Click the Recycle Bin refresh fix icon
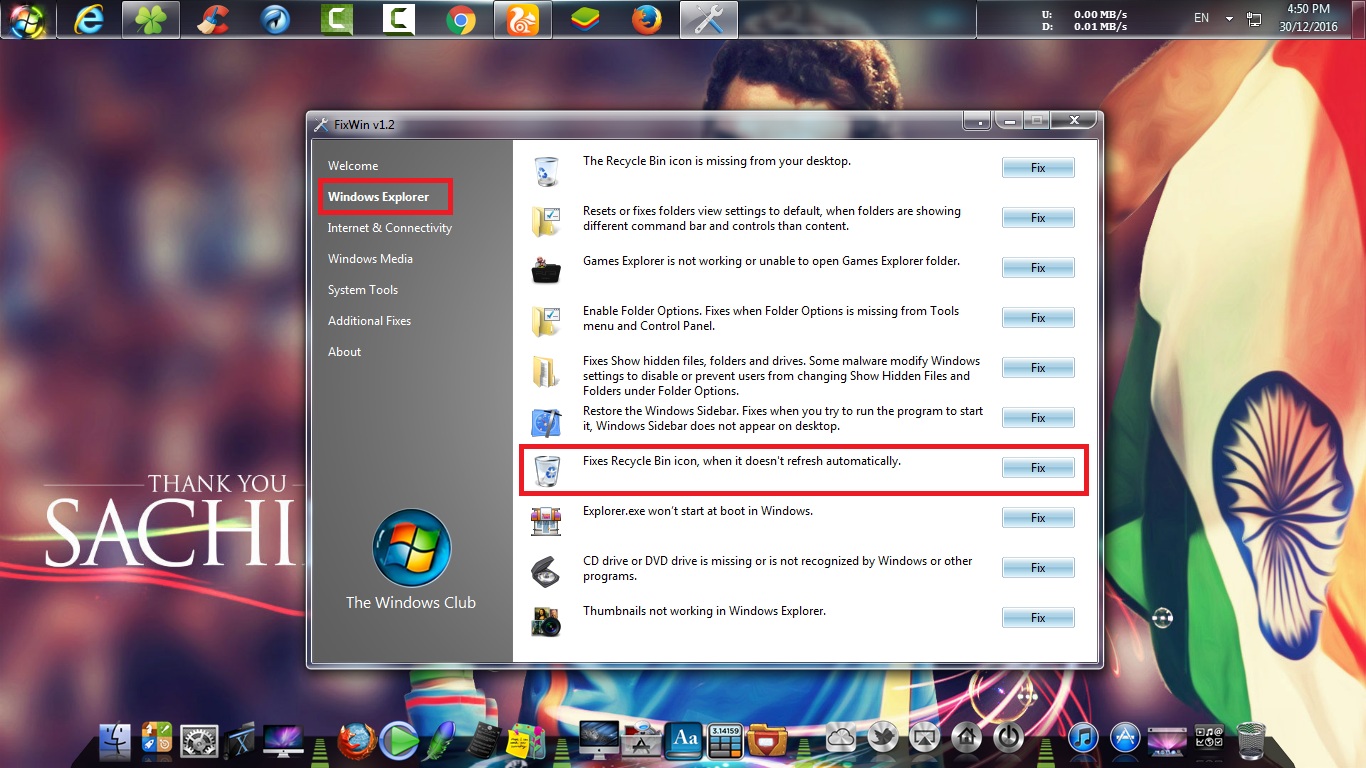 click(x=546, y=470)
